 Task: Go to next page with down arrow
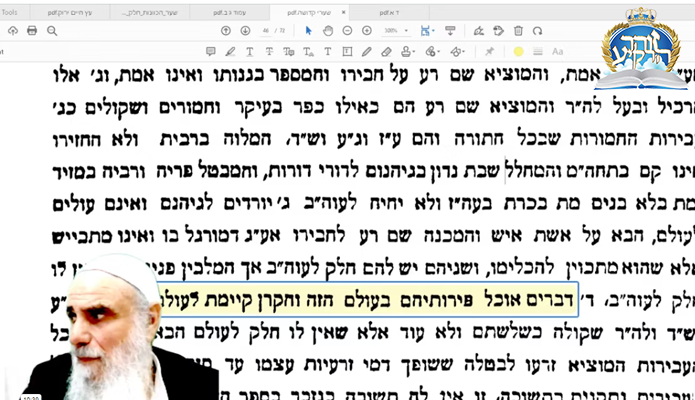pos(244,30)
